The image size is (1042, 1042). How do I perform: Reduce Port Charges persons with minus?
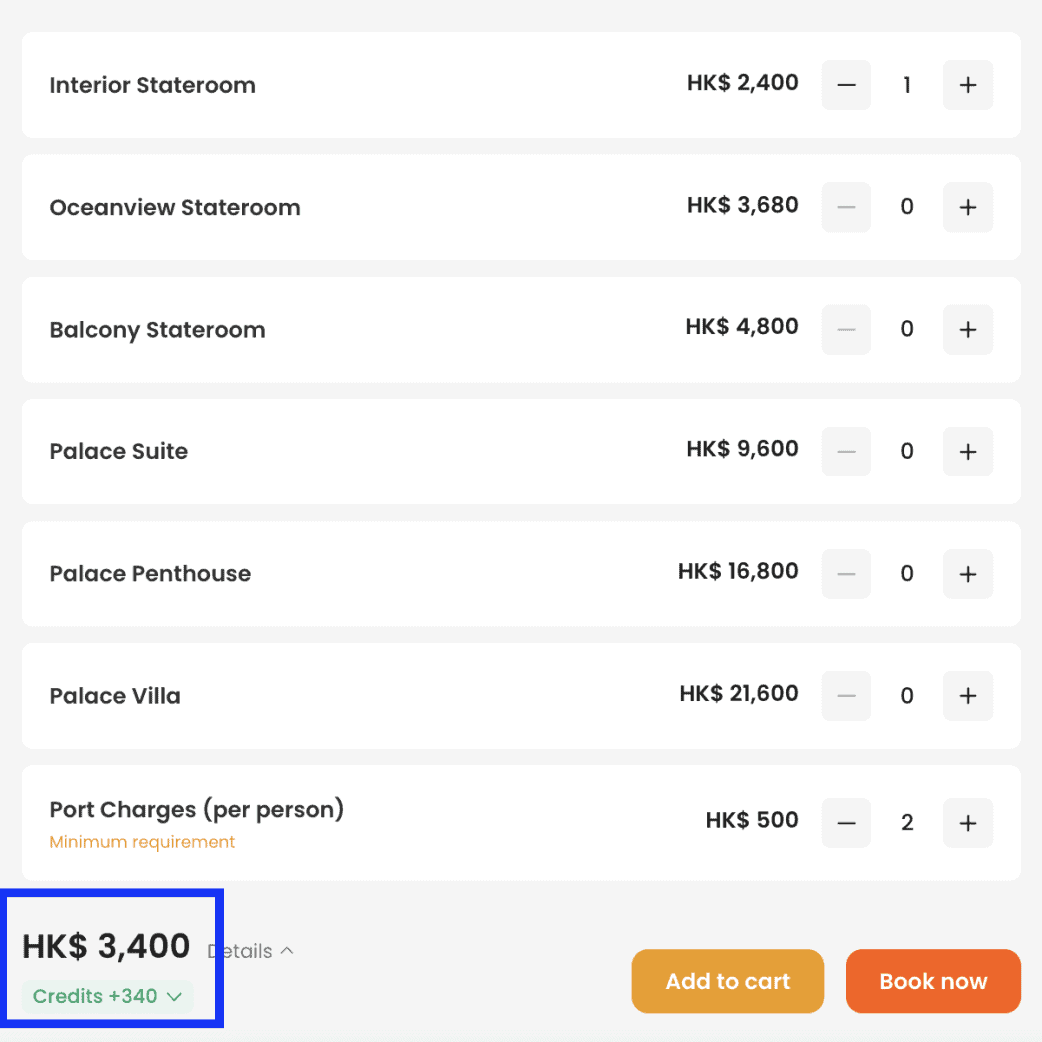click(846, 822)
